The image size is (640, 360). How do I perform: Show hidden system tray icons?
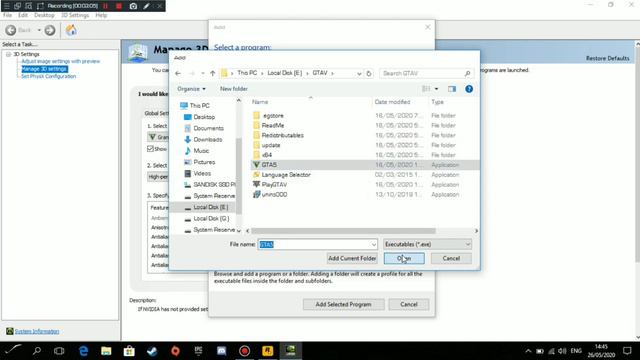(x=528, y=351)
